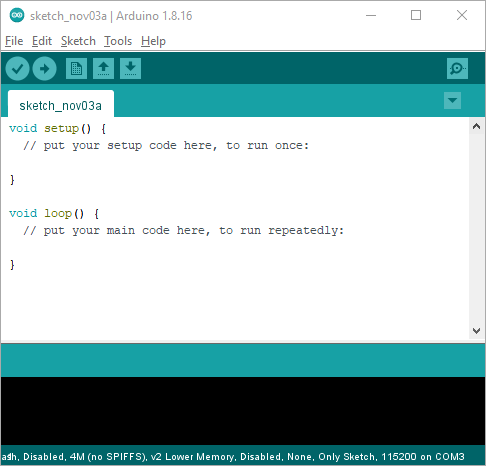
Task: Open the Tools menu
Action: [x=118, y=41]
